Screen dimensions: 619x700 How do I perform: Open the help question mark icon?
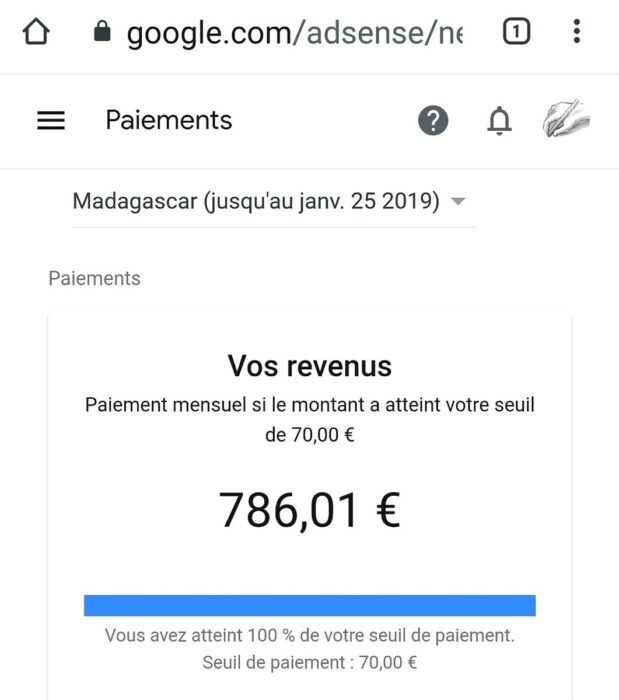(x=433, y=121)
